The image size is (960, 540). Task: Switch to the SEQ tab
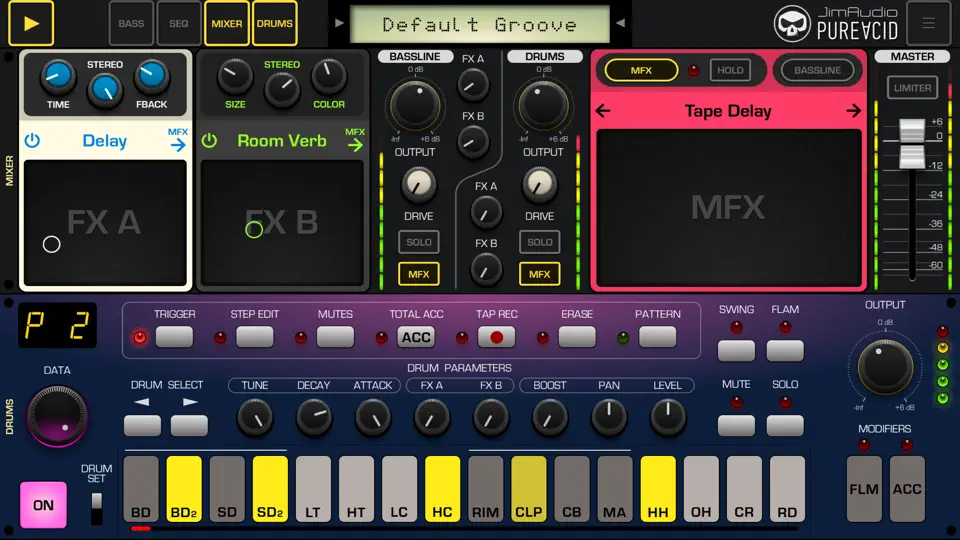tap(179, 23)
